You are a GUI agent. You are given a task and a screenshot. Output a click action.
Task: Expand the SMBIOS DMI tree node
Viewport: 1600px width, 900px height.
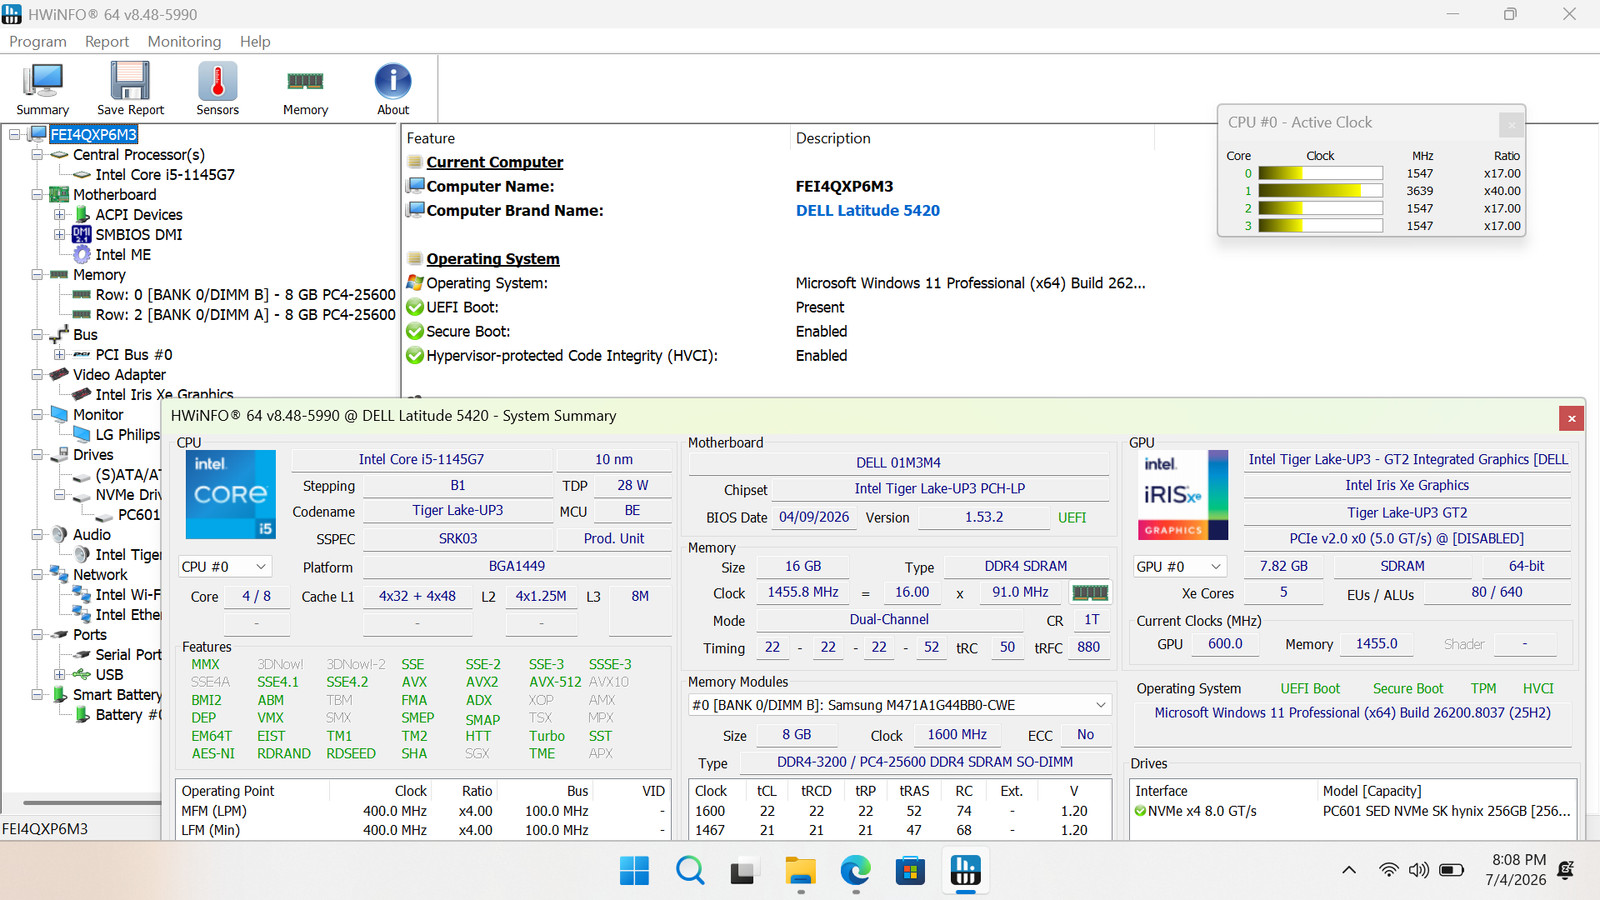[x=60, y=235]
